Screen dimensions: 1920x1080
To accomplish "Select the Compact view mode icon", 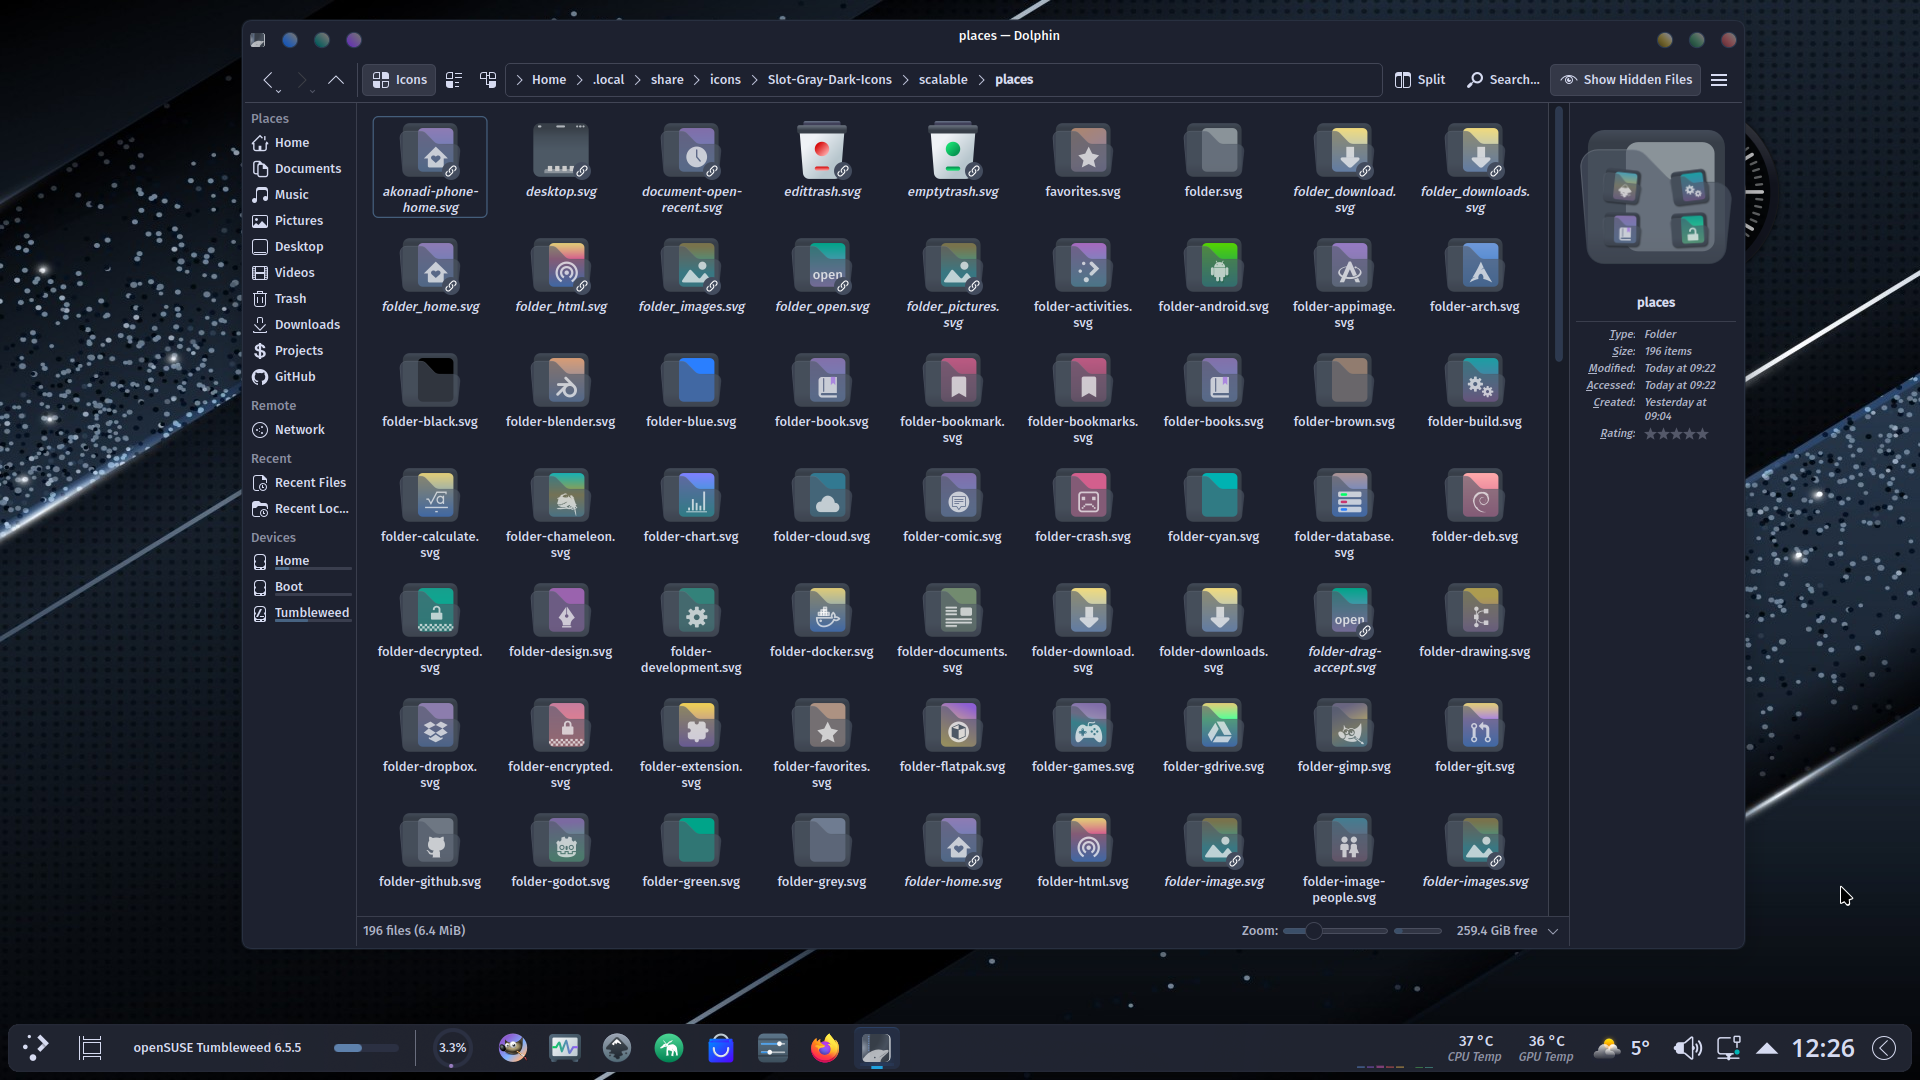I will (454, 80).
